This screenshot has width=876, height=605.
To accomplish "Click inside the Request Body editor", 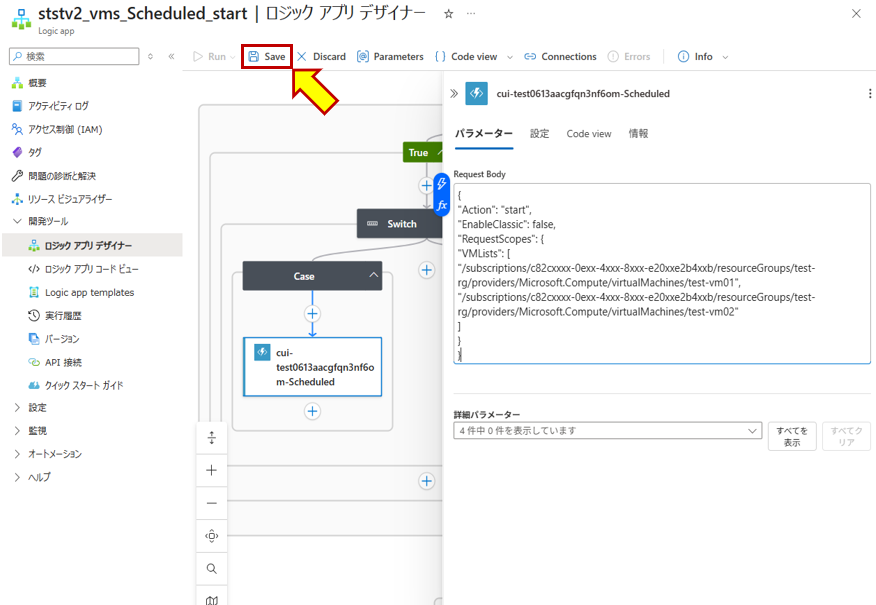I will click(662, 274).
